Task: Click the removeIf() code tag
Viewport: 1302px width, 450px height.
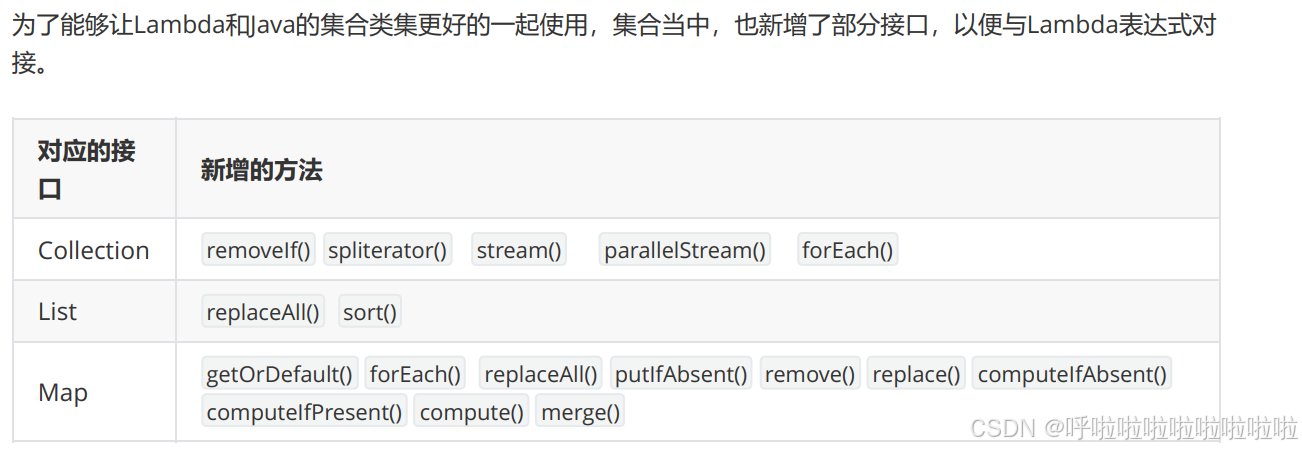Action: [x=259, y=250]
